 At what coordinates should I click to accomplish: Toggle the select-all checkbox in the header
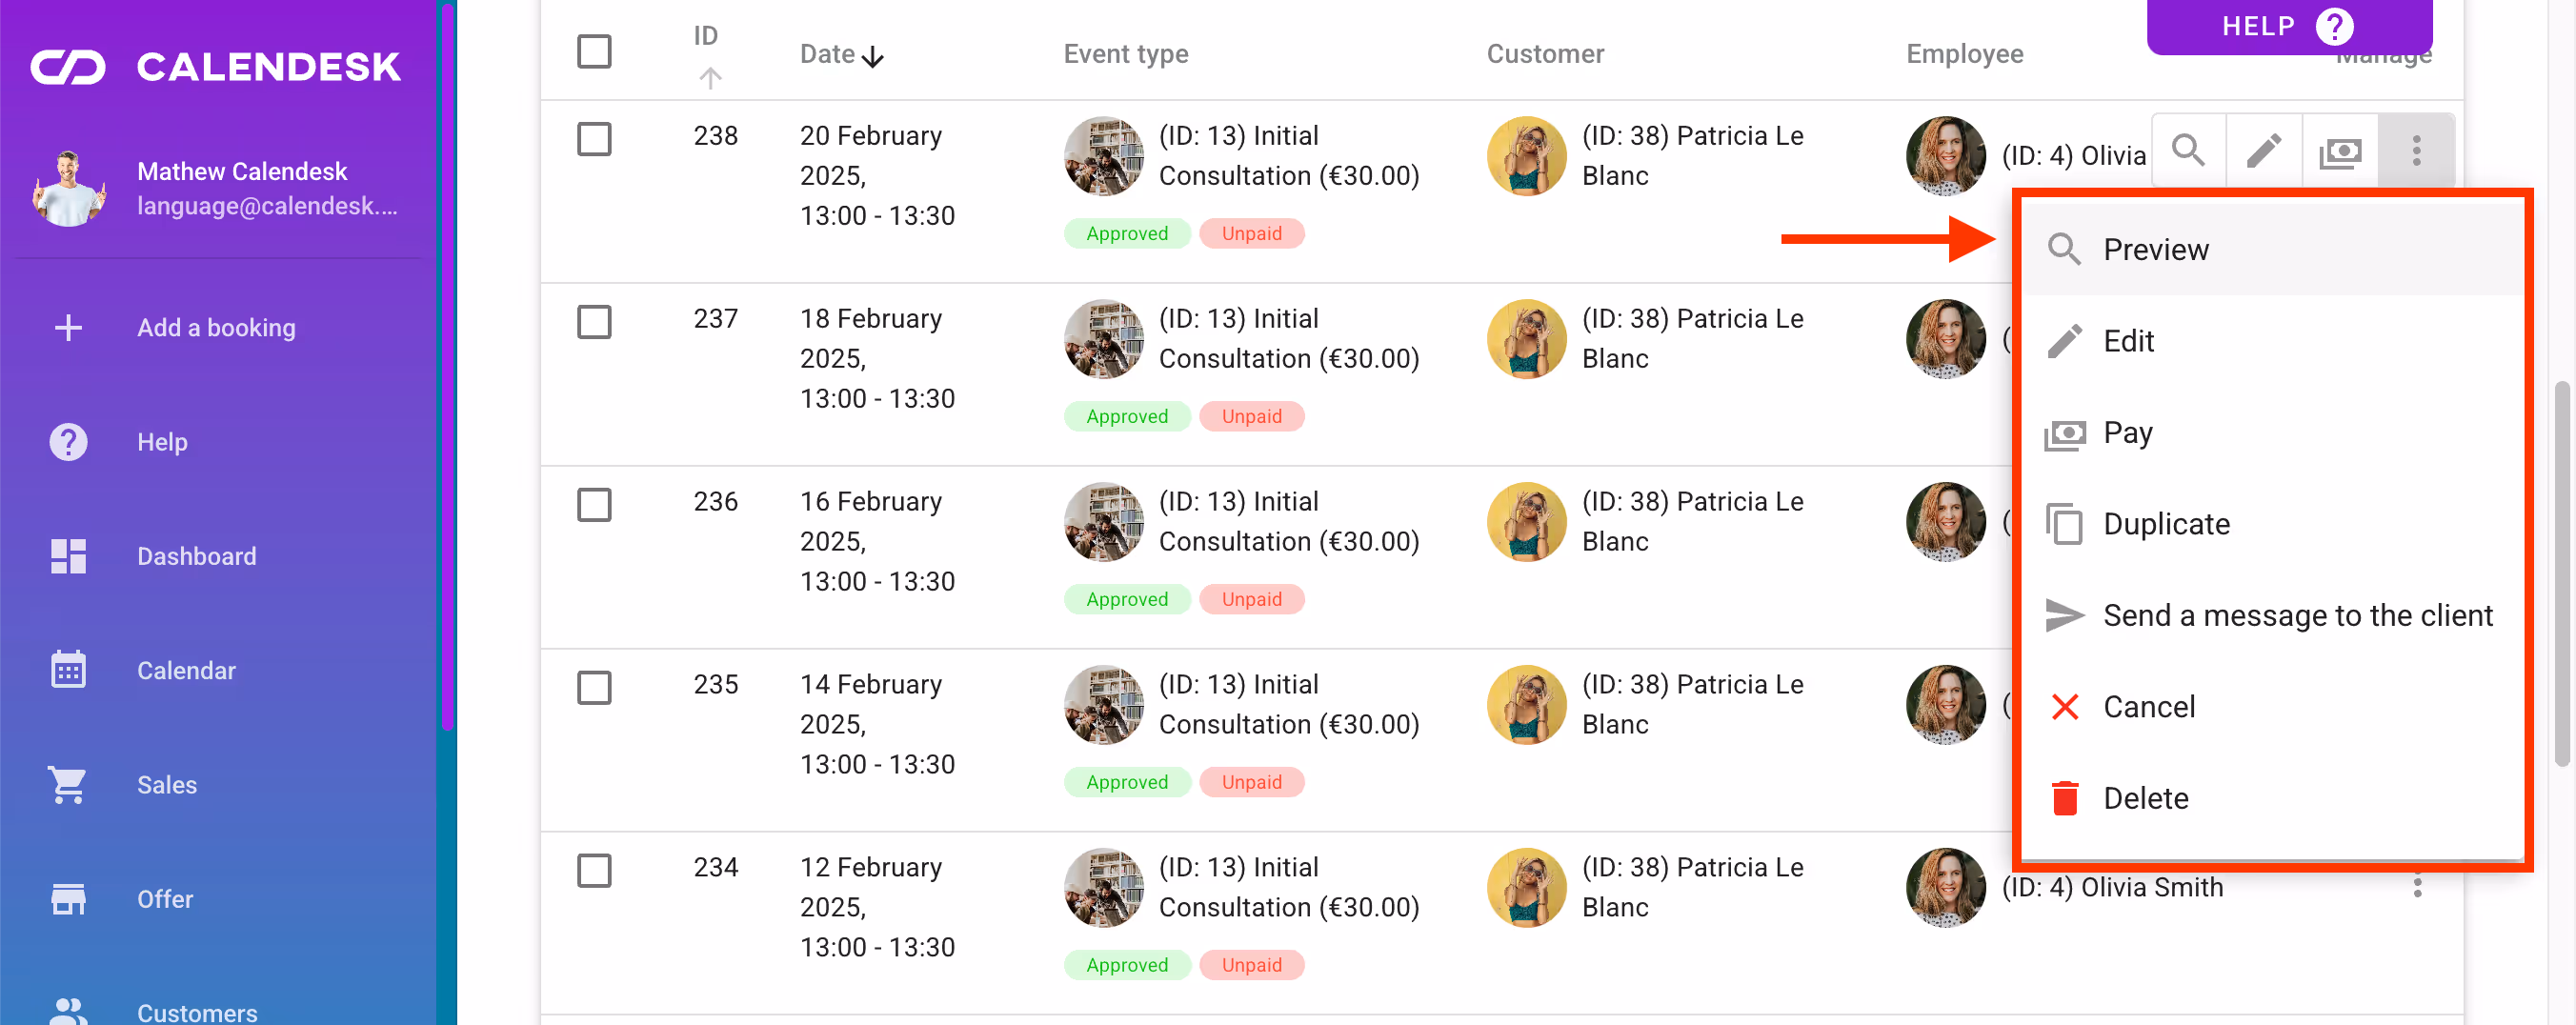pos(594,51)
